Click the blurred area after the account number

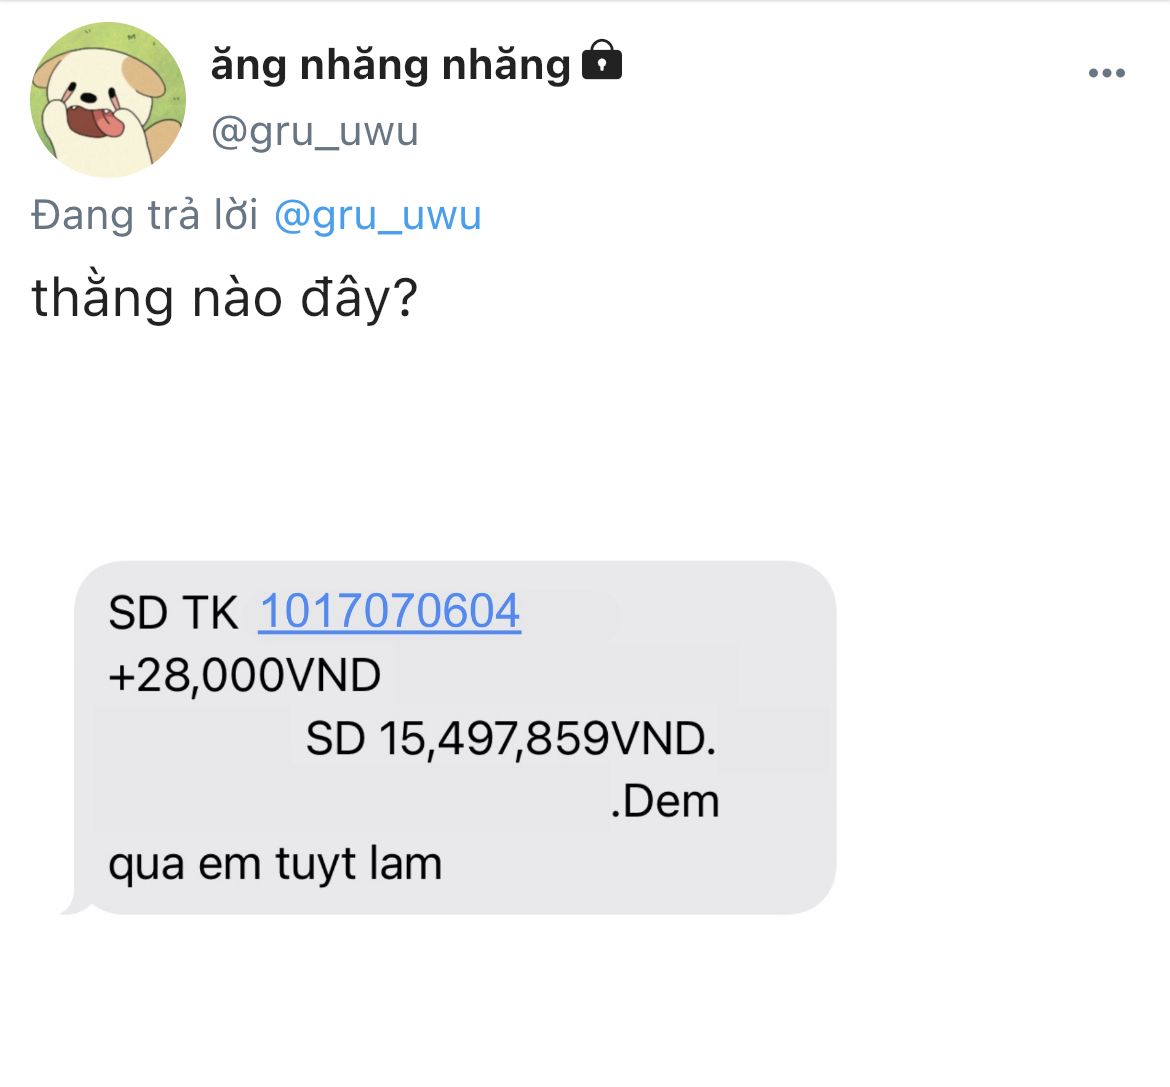571,614
